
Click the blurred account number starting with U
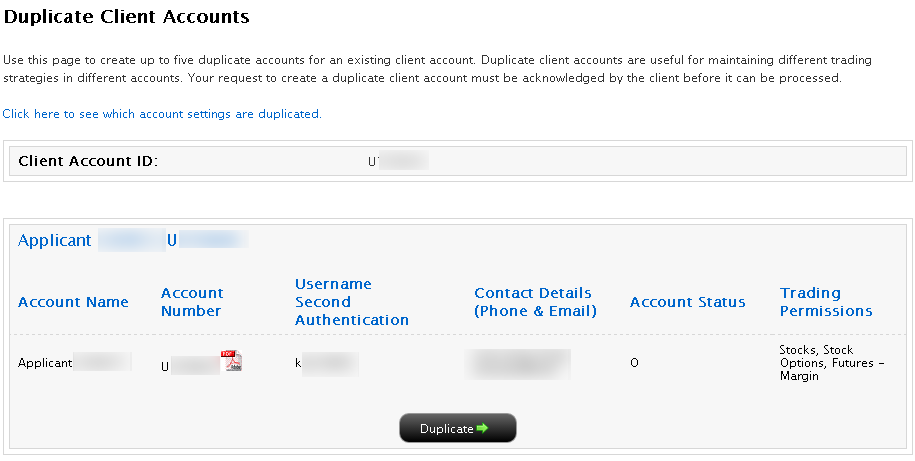point(190,366)
